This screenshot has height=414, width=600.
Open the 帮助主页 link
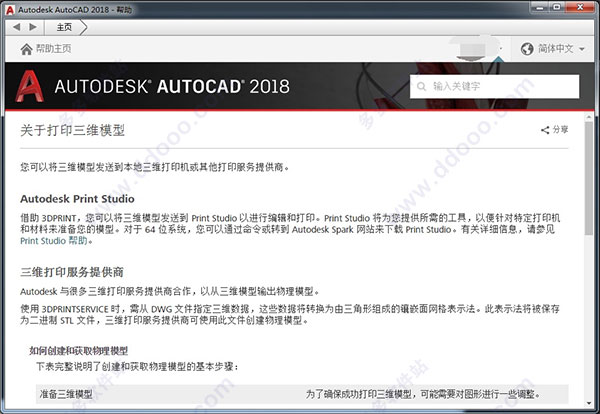tap(54, 49)
